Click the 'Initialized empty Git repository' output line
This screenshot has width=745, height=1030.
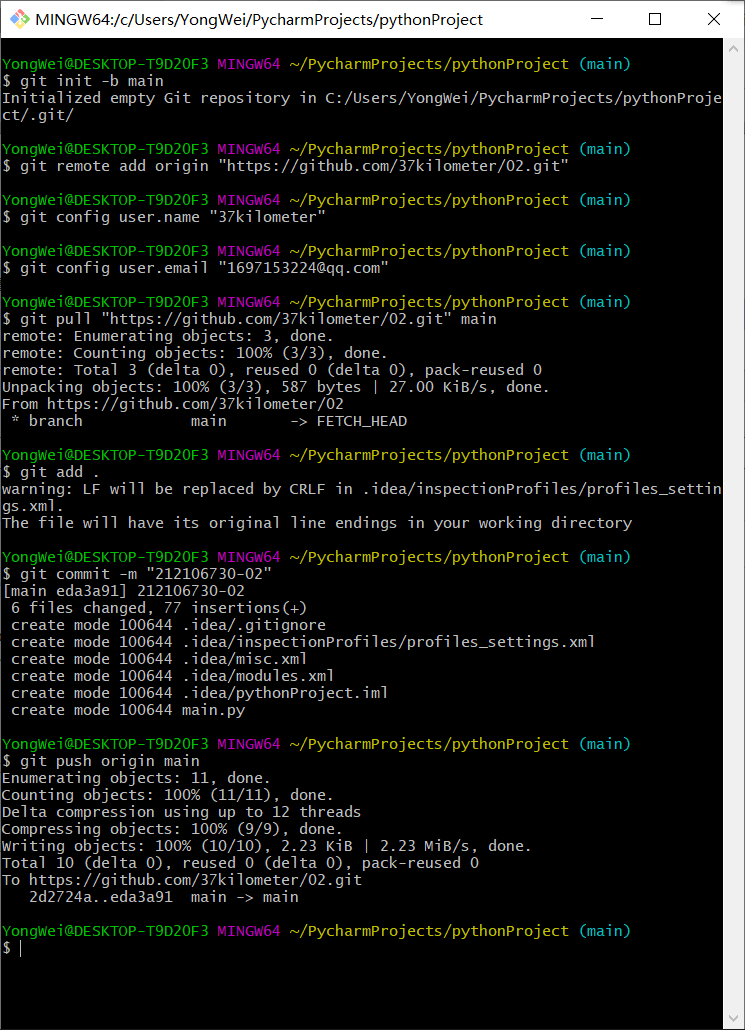[x=362, y=106]
